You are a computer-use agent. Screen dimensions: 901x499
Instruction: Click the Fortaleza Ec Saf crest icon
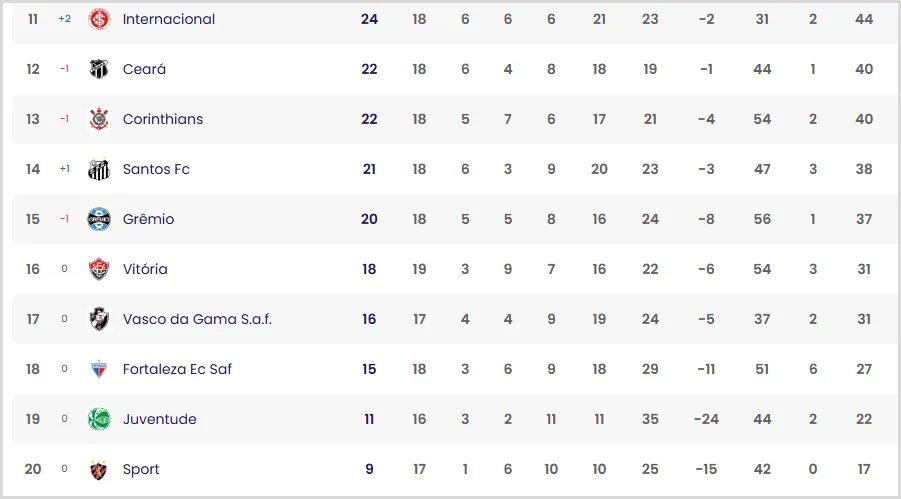(x=99, y=369)
